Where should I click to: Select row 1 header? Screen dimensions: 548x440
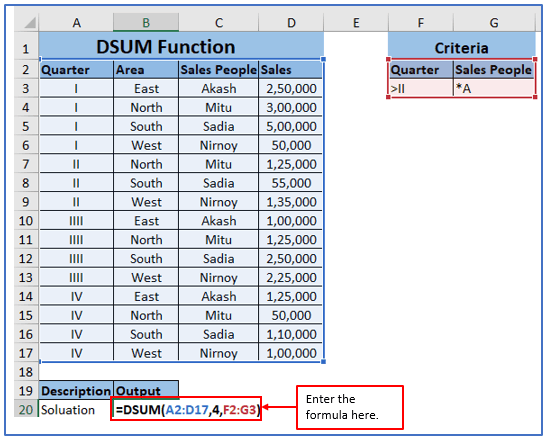point(26,46)
